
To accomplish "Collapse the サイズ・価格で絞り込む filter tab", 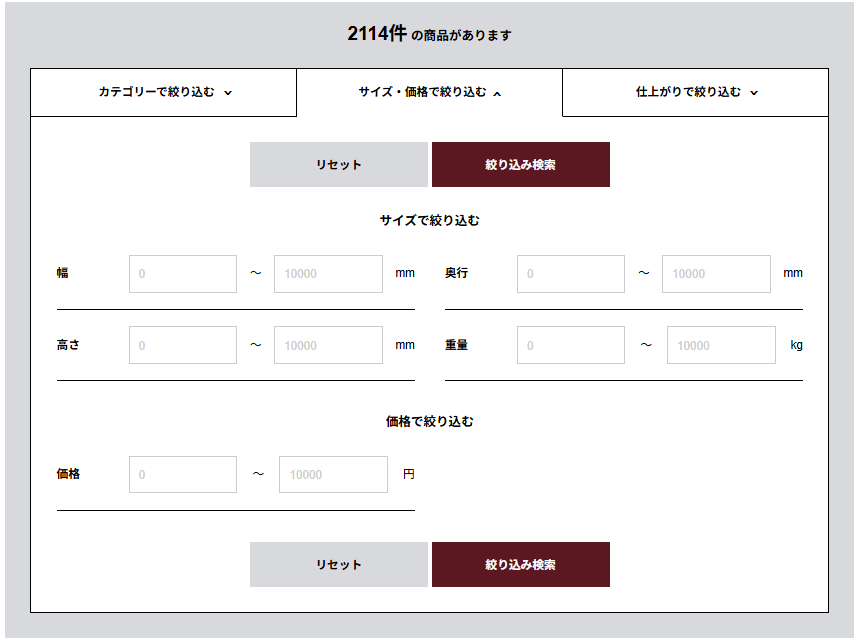I will pyautogui.click(x=429, y=93).
